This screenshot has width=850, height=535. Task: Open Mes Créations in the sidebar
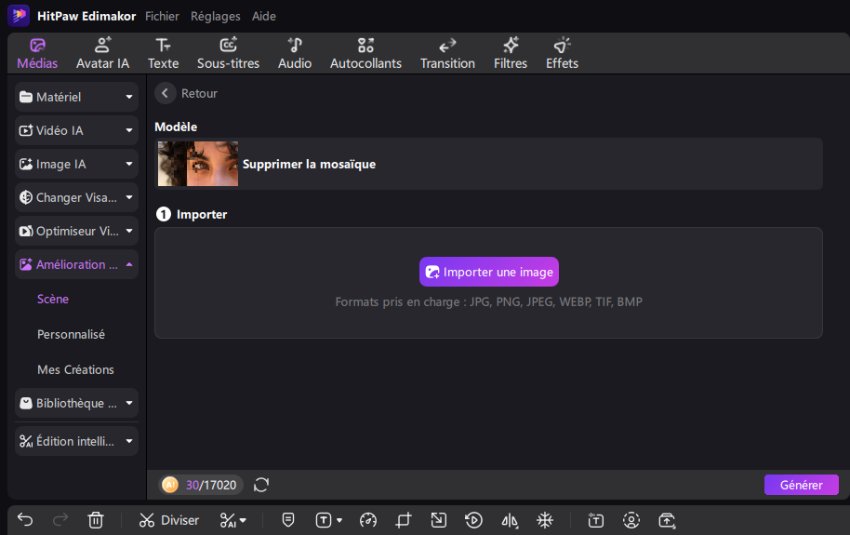tap(75, 370)
